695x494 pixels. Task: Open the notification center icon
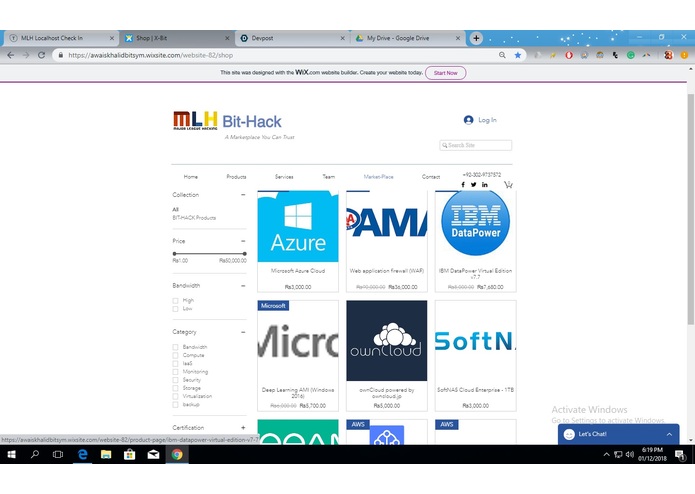tap(680, 455)
